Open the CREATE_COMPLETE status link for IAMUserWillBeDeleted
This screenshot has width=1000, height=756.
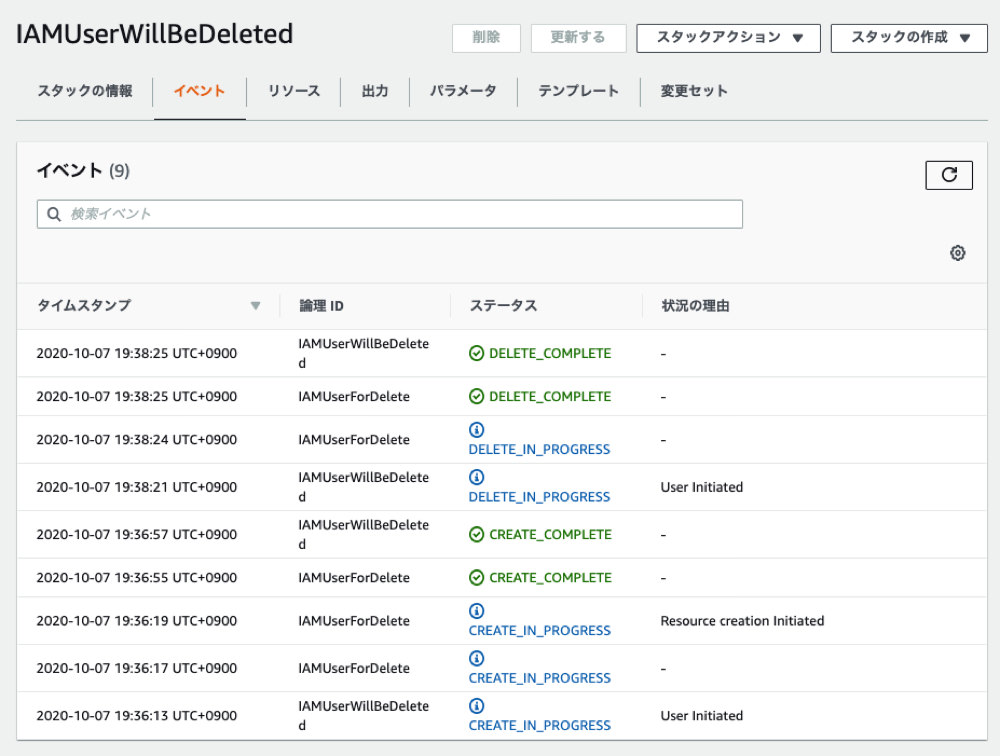point(549,534)
